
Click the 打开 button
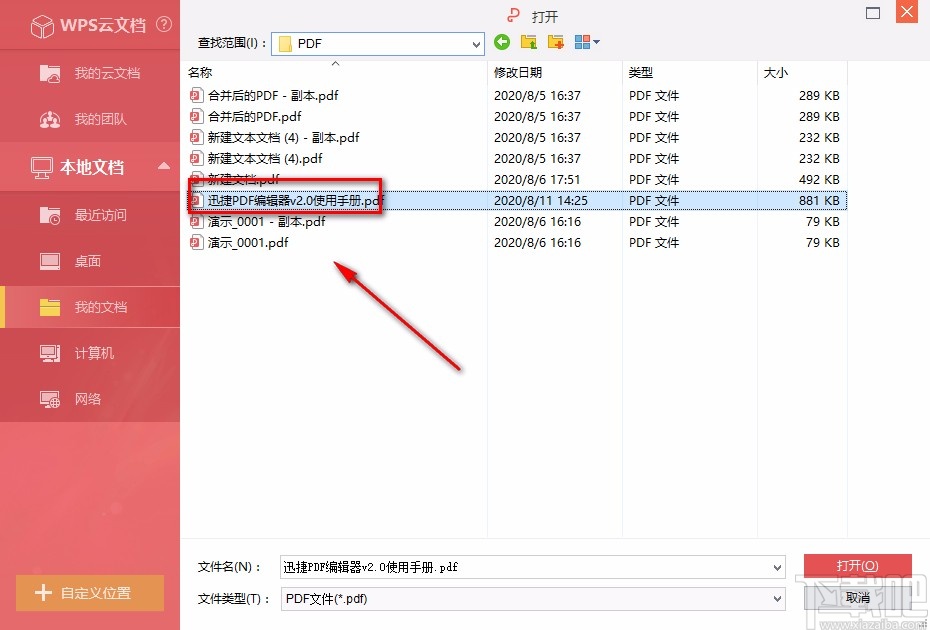pyautogui.click(x=857, y=565)
